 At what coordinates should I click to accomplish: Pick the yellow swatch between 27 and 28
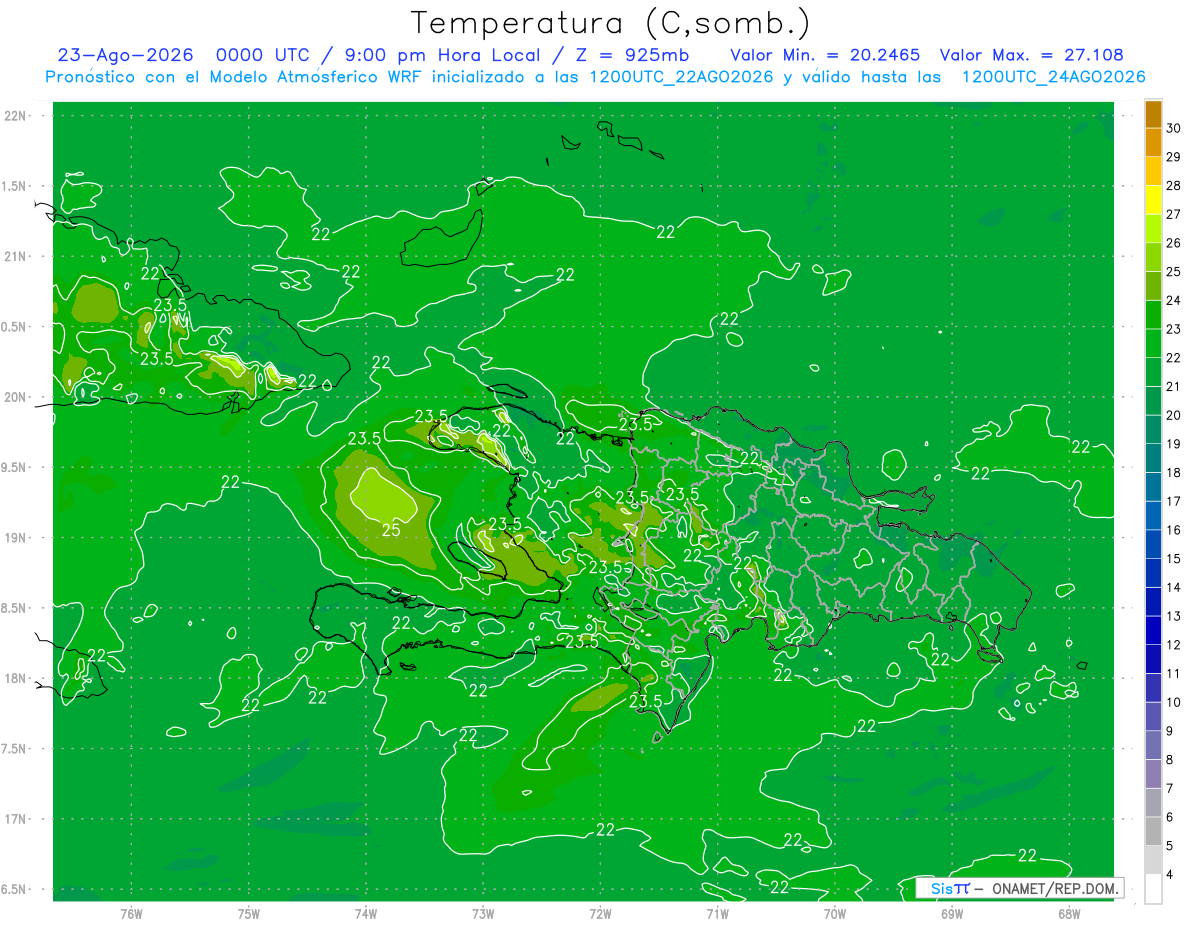click(x=1153, y=200)
